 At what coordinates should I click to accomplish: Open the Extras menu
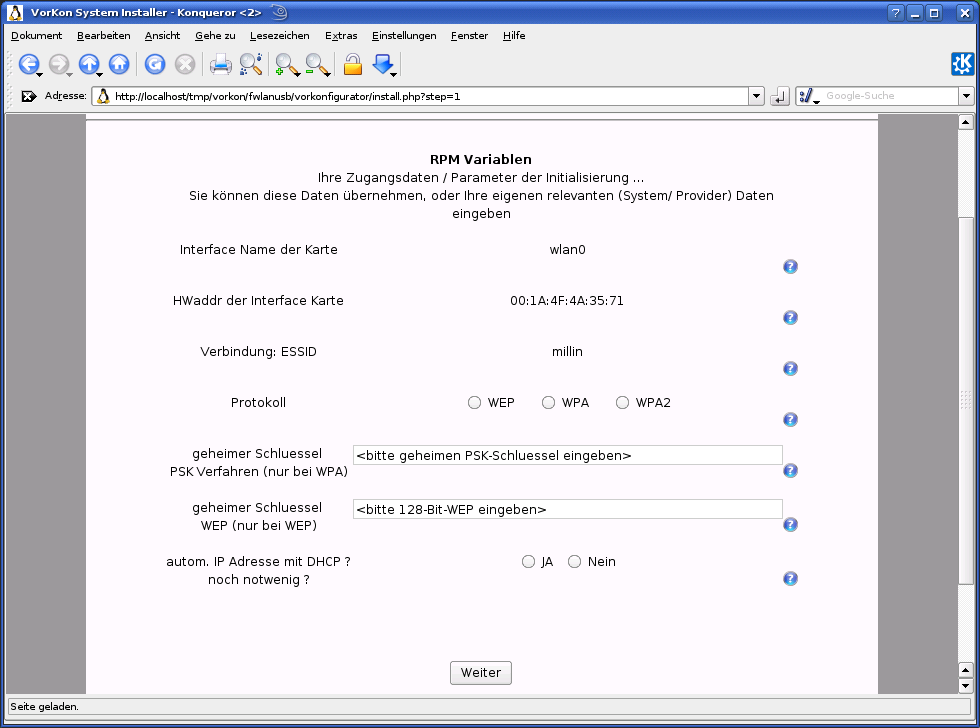341,36
